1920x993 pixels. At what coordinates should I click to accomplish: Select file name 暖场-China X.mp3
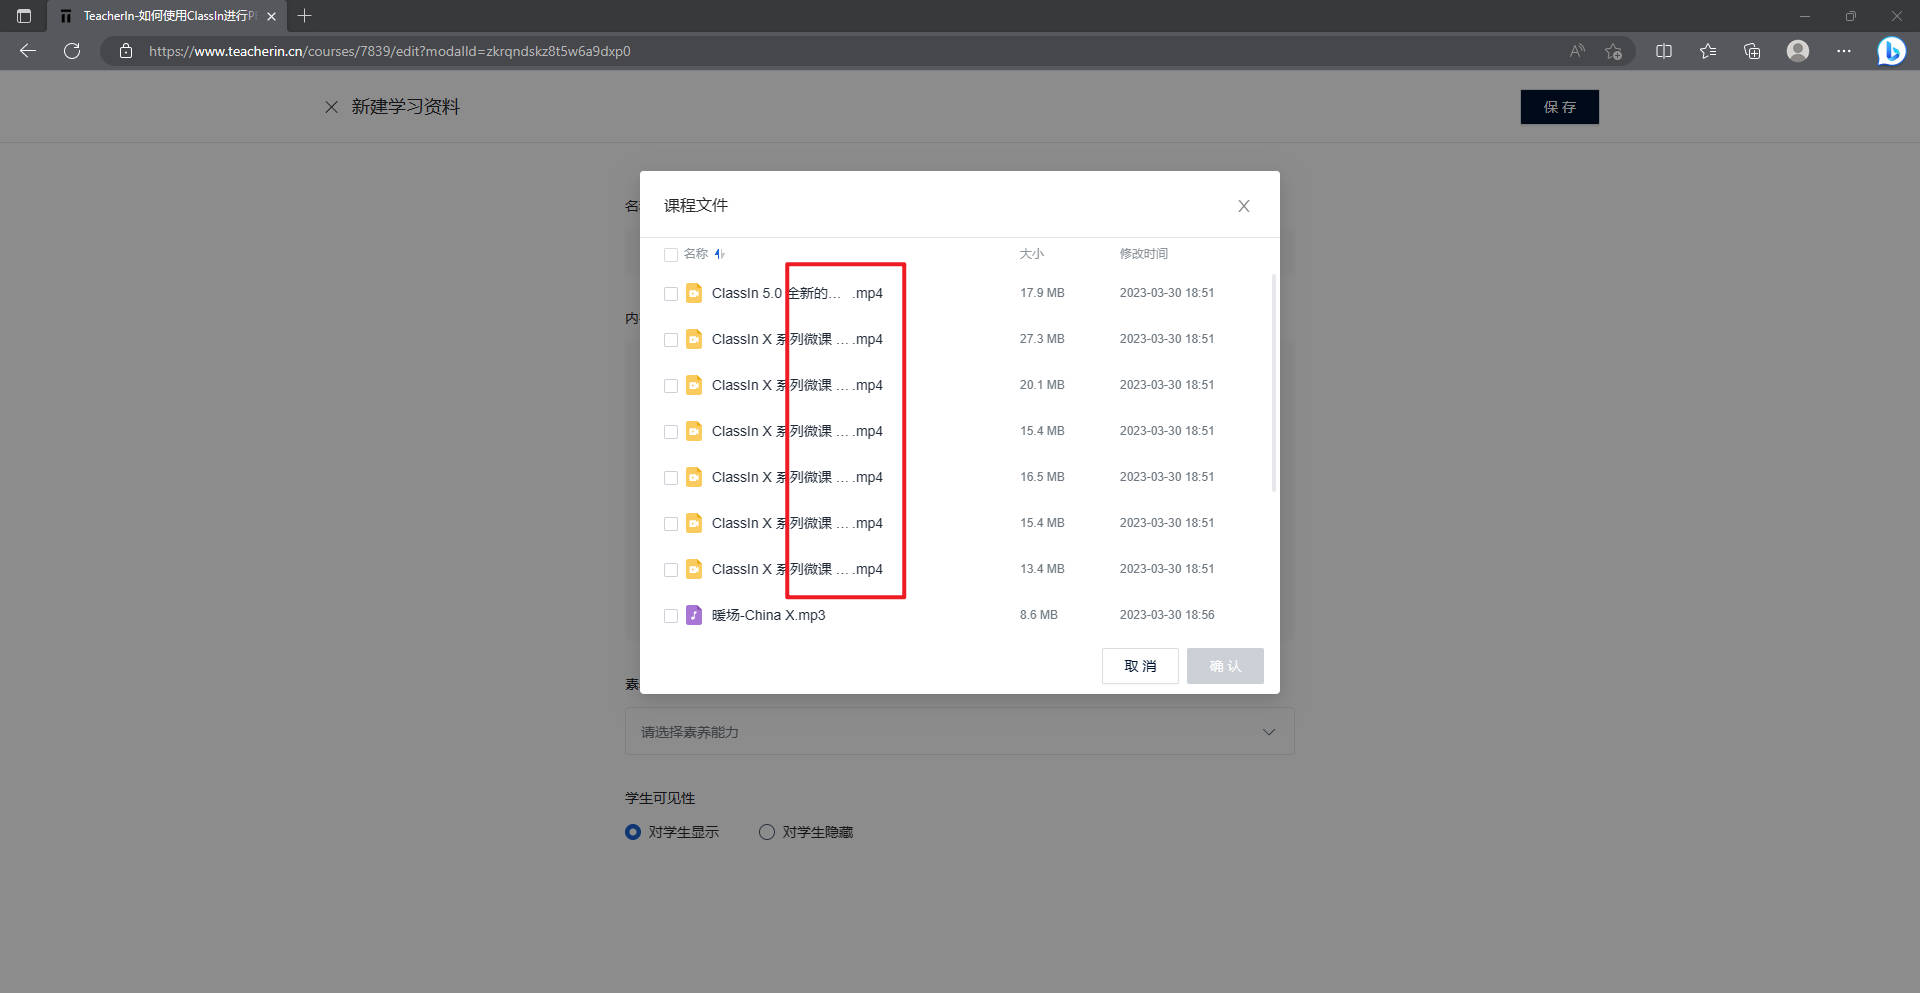point(768,615)
